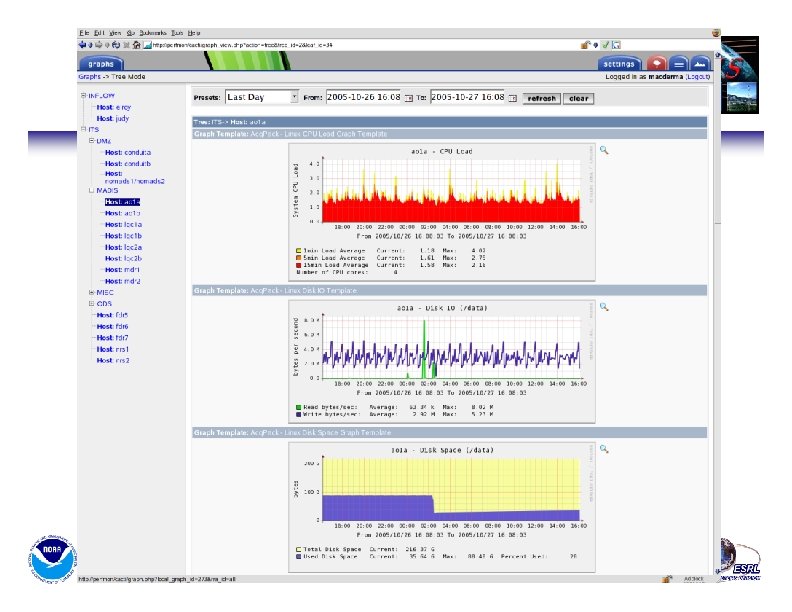
Task: Select Host mdr2 in the tree
Action: pyautogui.click(x=123, y=281)
